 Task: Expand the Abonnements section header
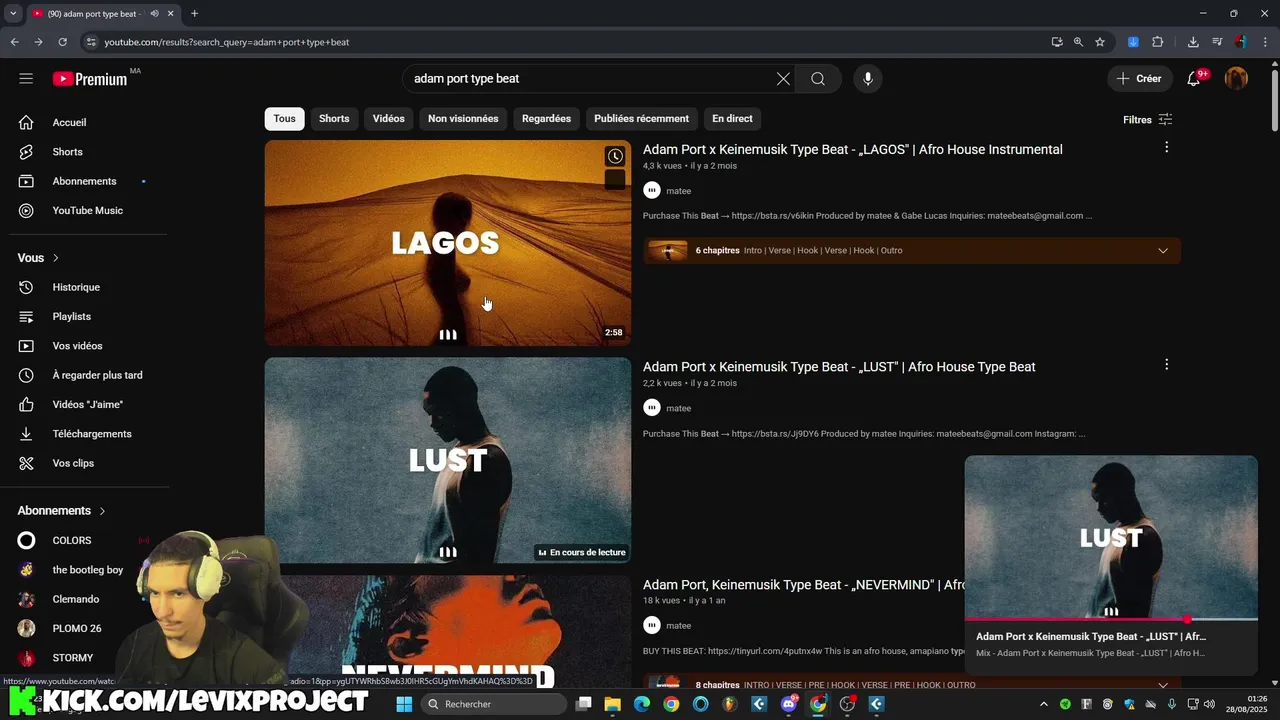[x=61, y=511]
